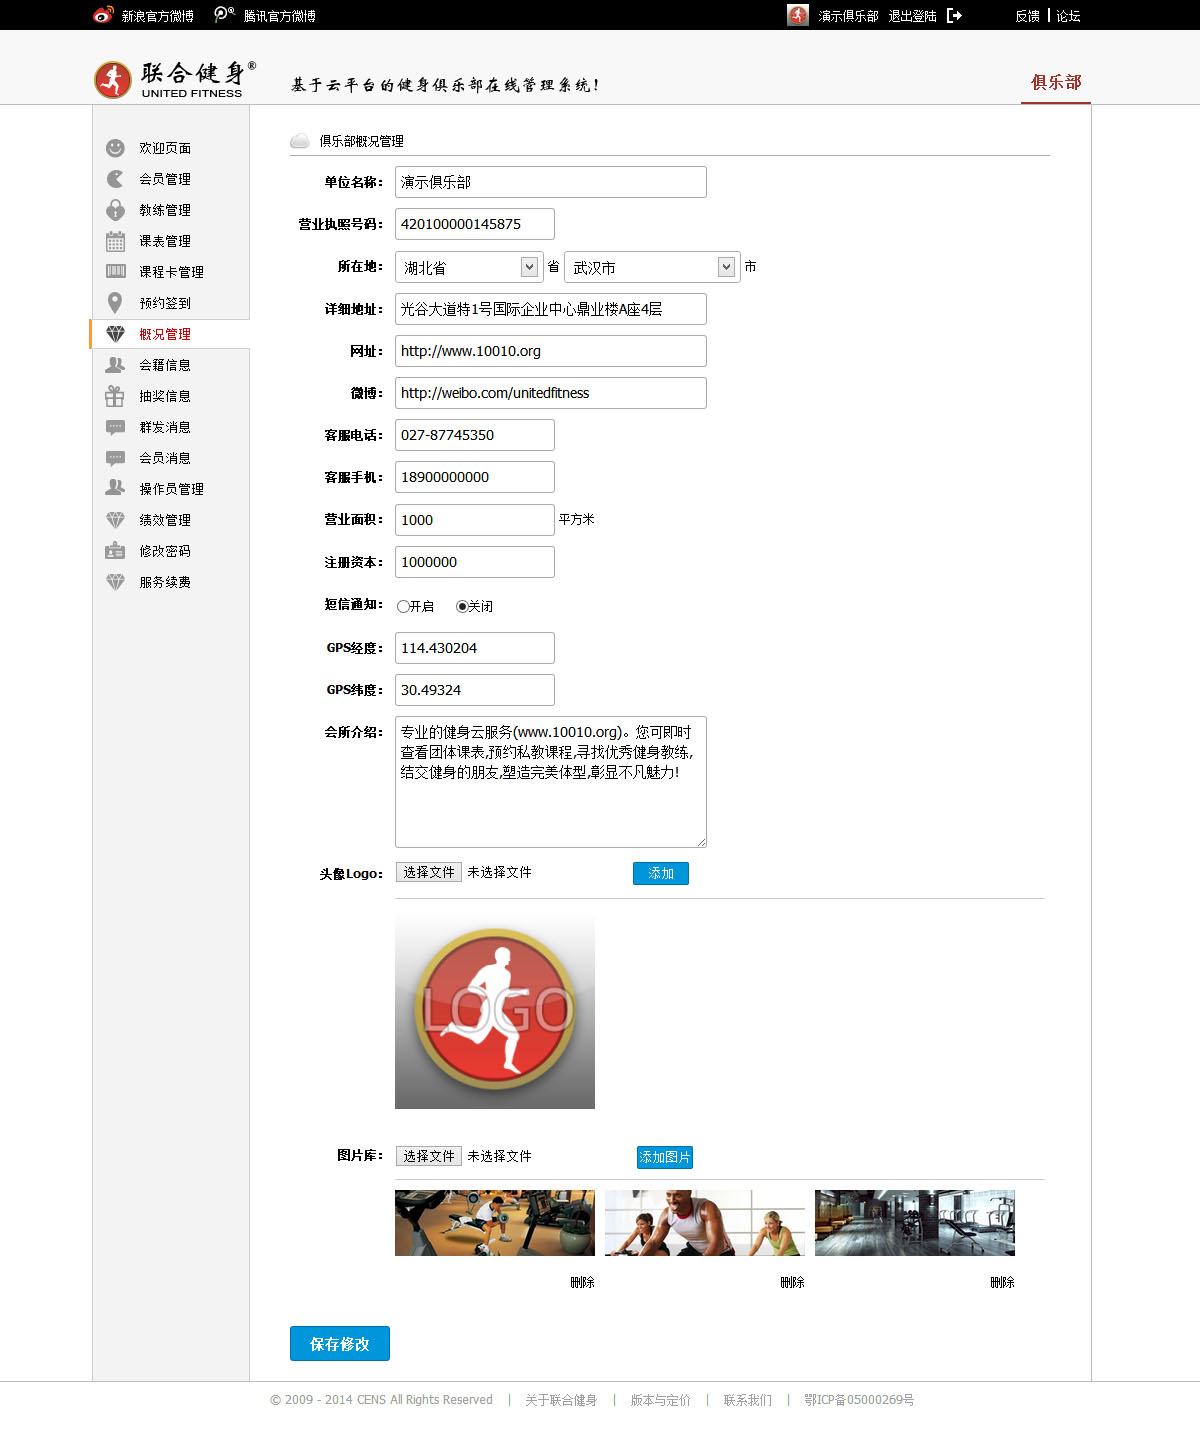The height and width of the screenshot is (1432, 1200).
Task: Select the 关闭 SMS notification radio button
Action: coord(462,606)
